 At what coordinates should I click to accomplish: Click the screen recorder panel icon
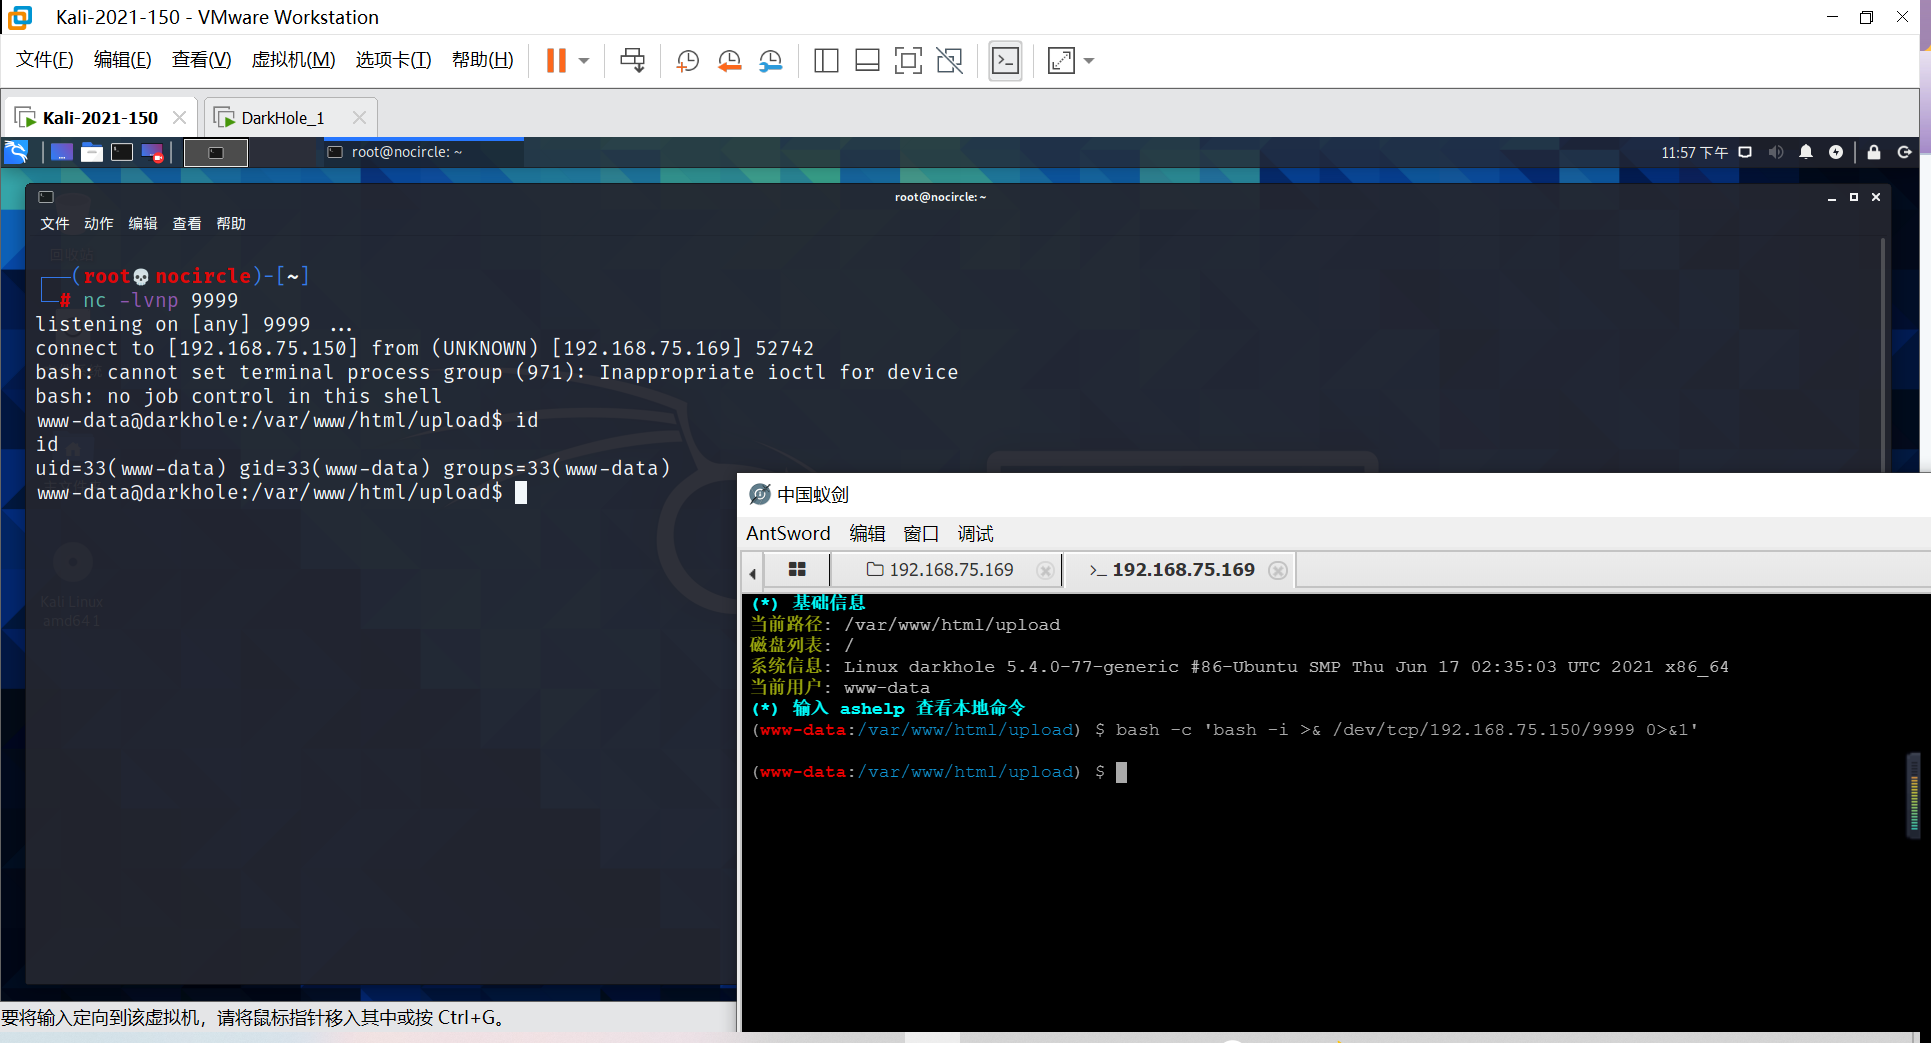tap(152, 152)
